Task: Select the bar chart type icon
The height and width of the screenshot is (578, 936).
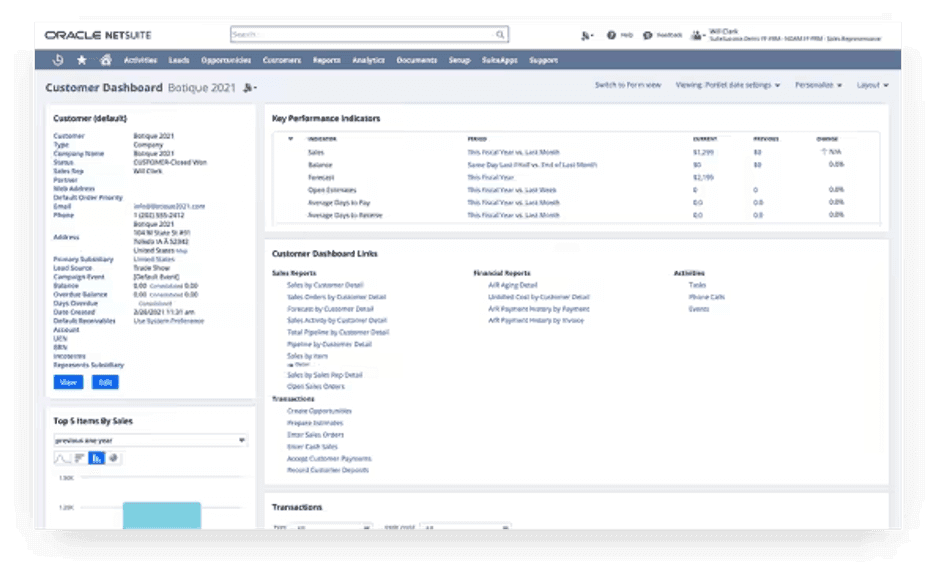Action: 96,459
